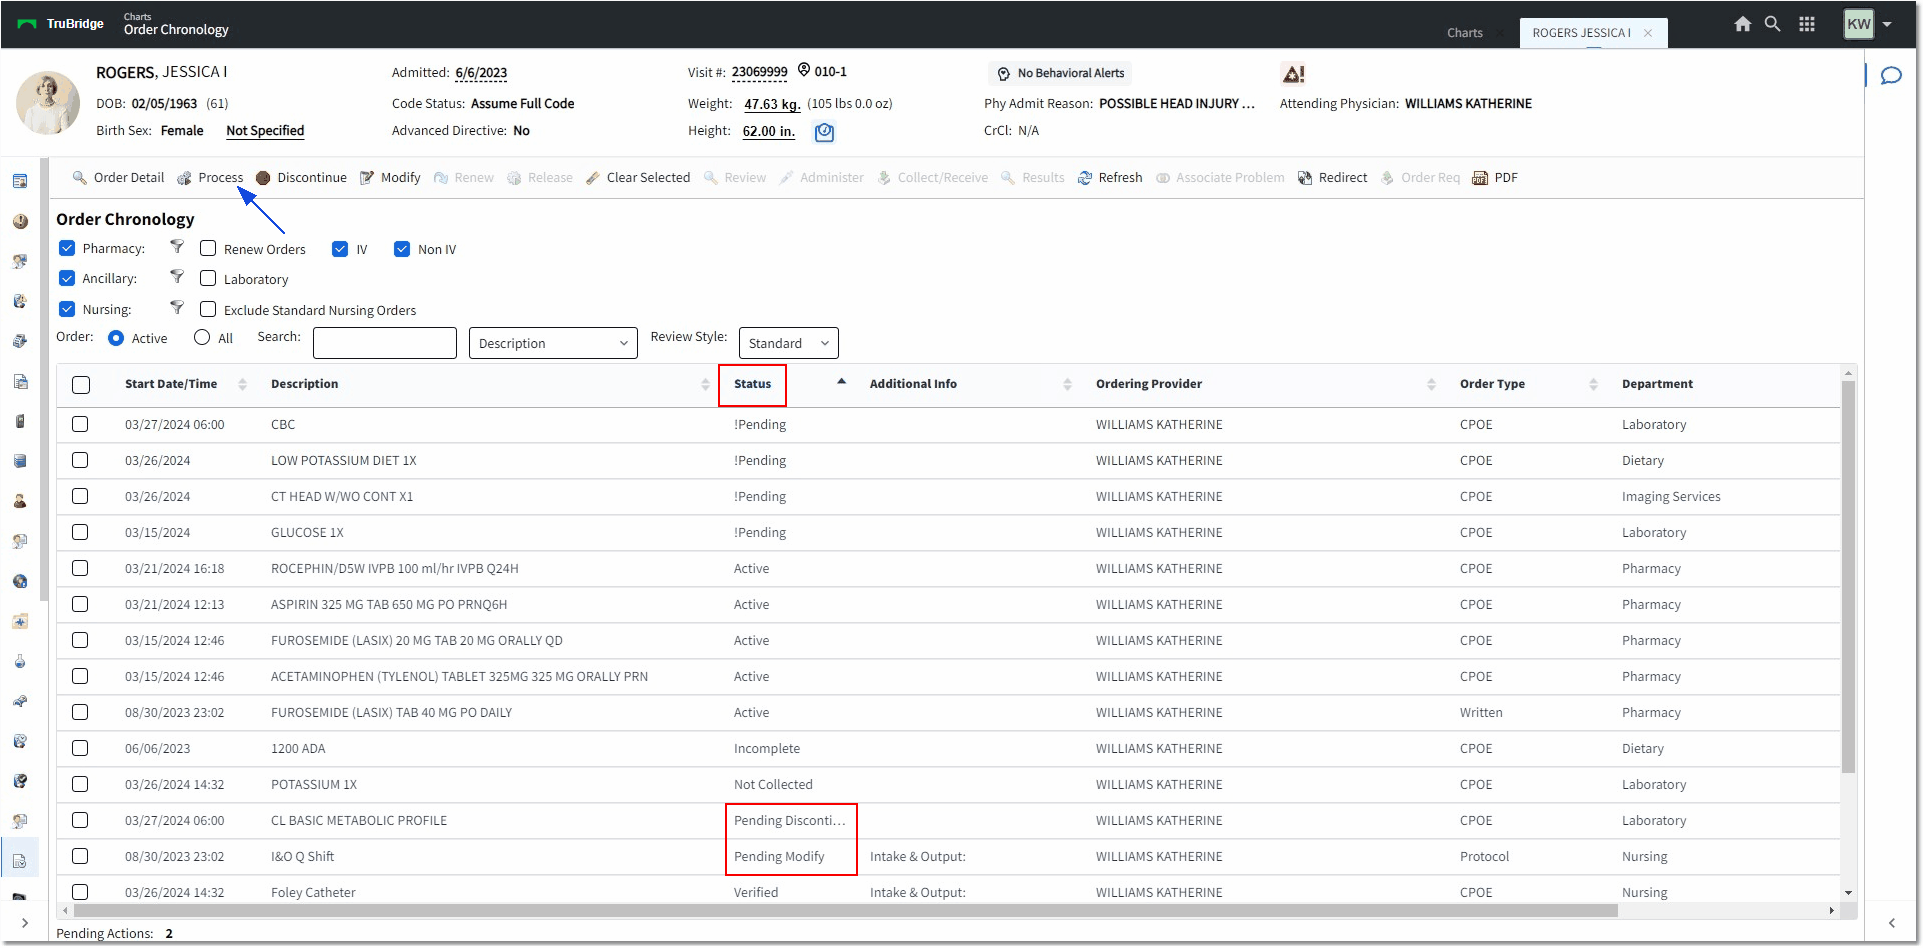Open the Description search dropdown
The width and height of the screenshot is (1923, 948).
tap(553, 343)
